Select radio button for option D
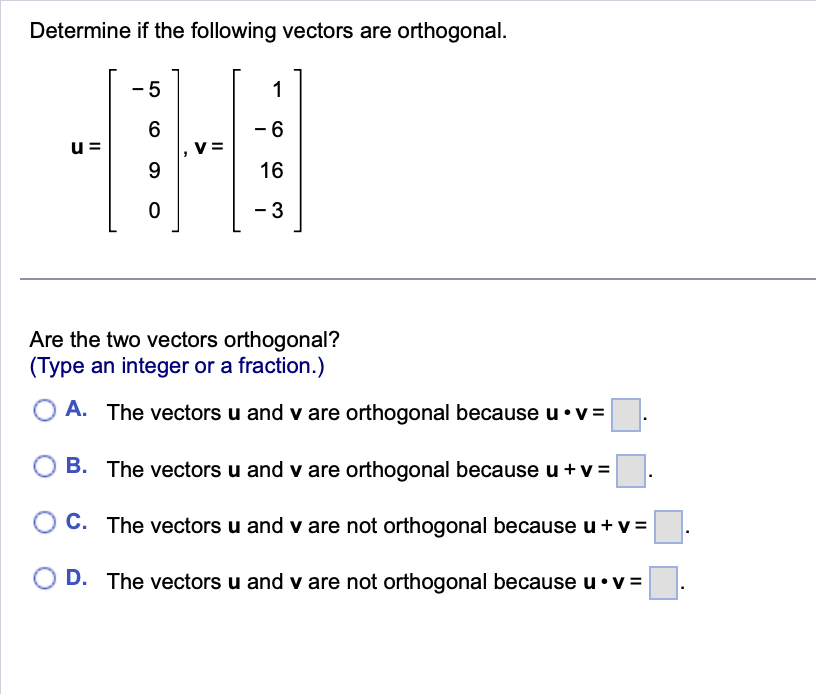 pyautogui.click(x=44, y=578)
